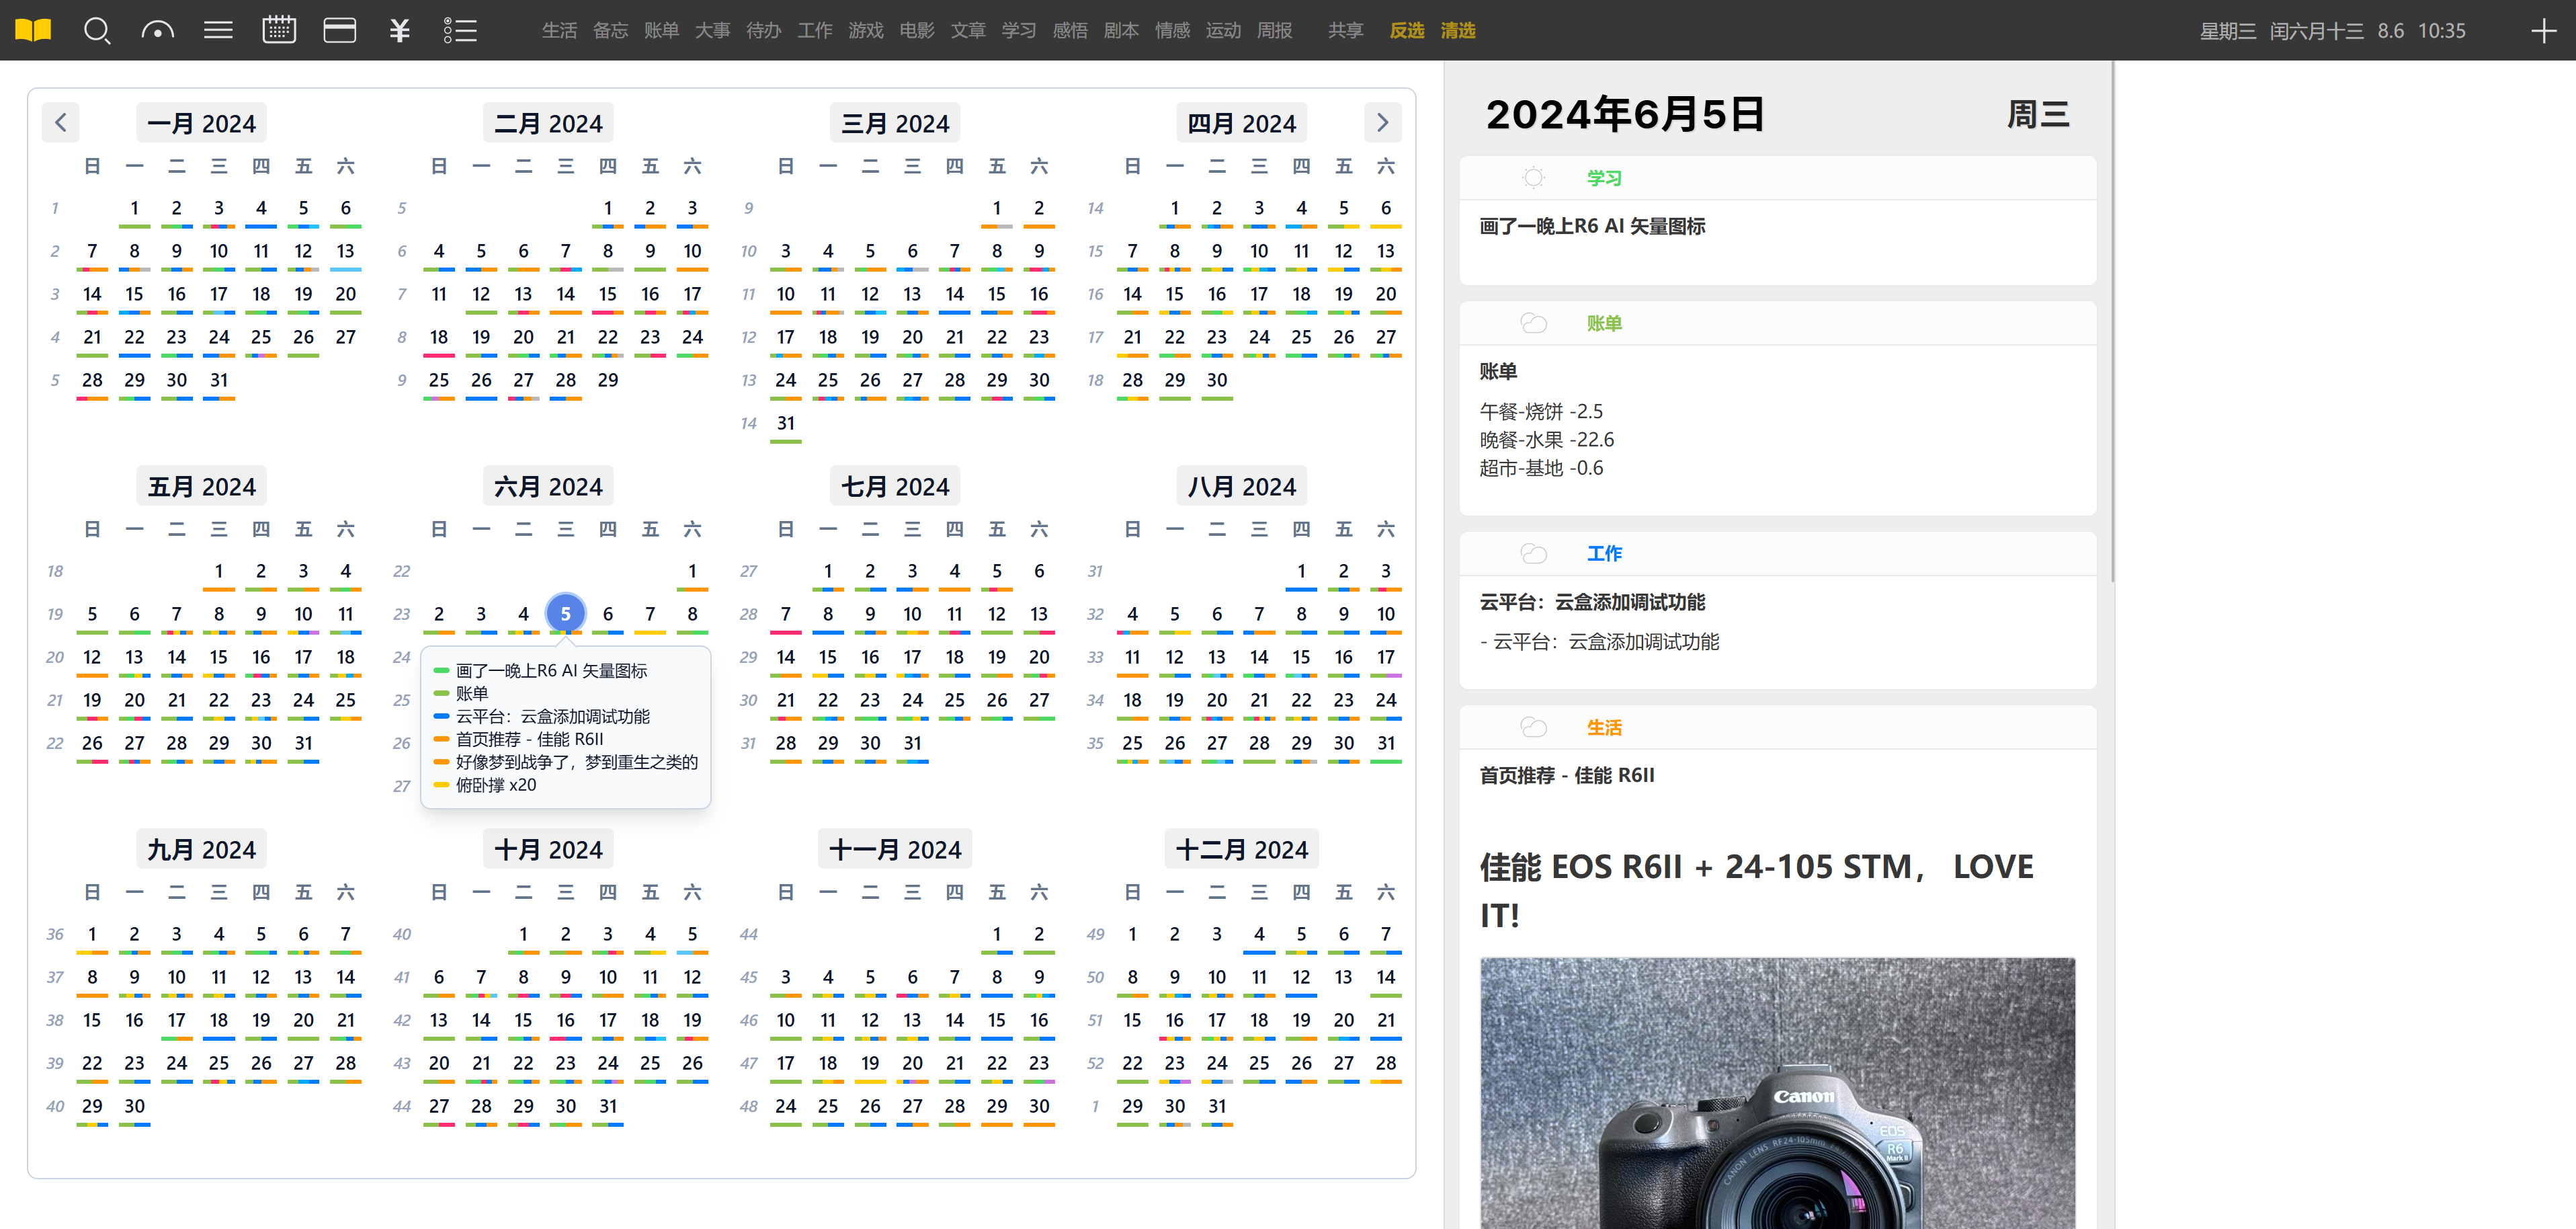Select September 30 in 九月 2024
This screenshot has height=1229, width=2576.
tap(134, 1106)
